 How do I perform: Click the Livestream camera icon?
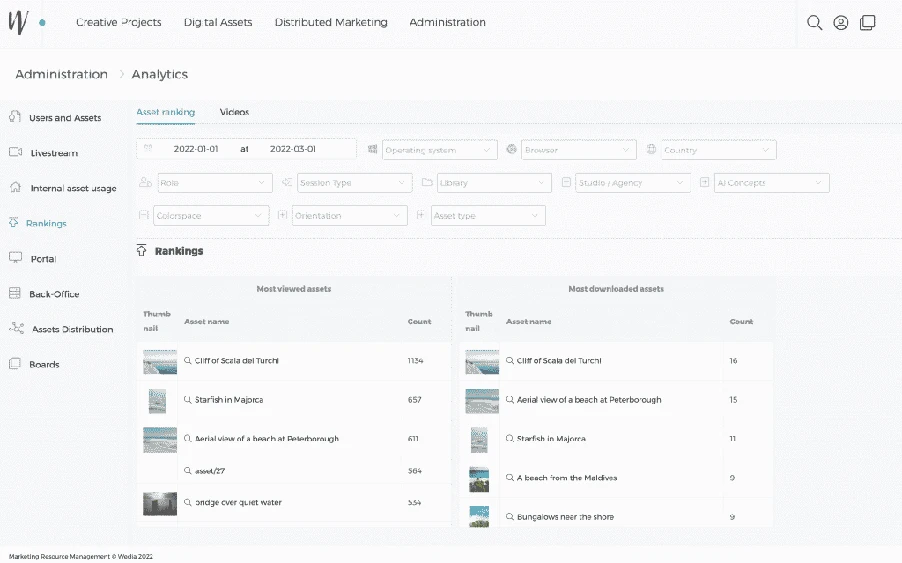tap(16, 152)
